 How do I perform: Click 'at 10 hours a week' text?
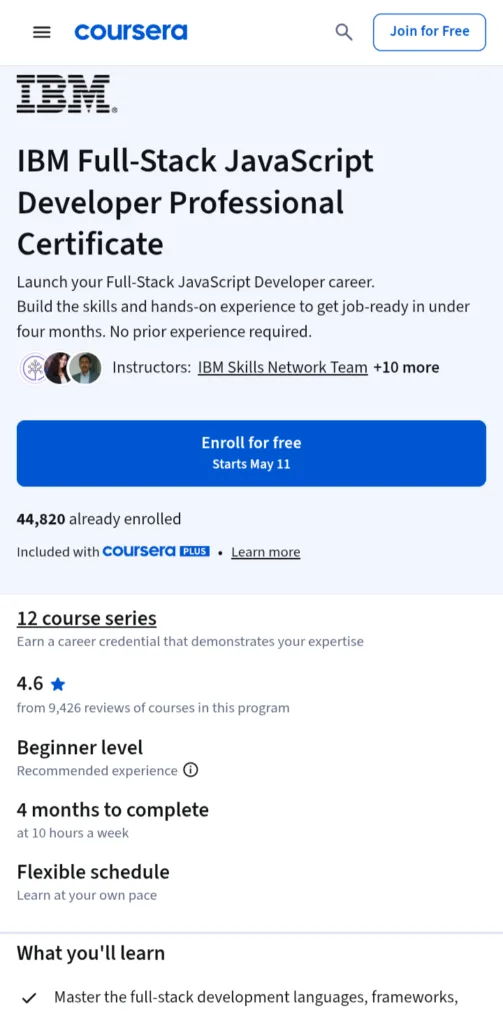point(73,833)
